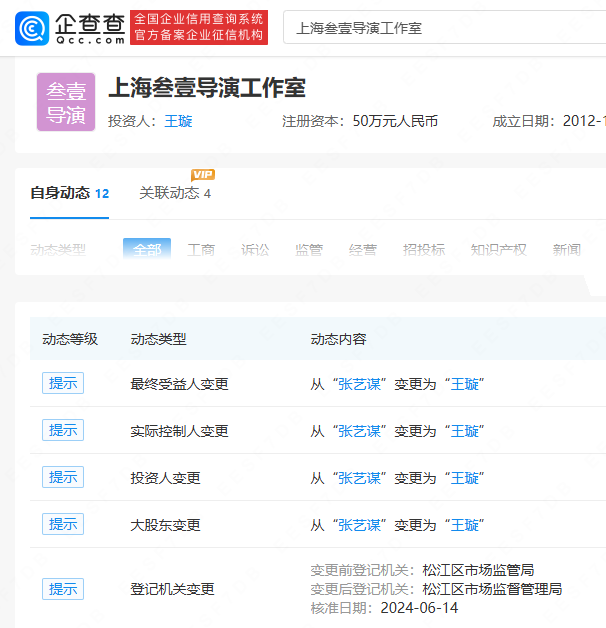Click the 投资人变更 type text
606x628 pixels.
(x=165, y=478)
